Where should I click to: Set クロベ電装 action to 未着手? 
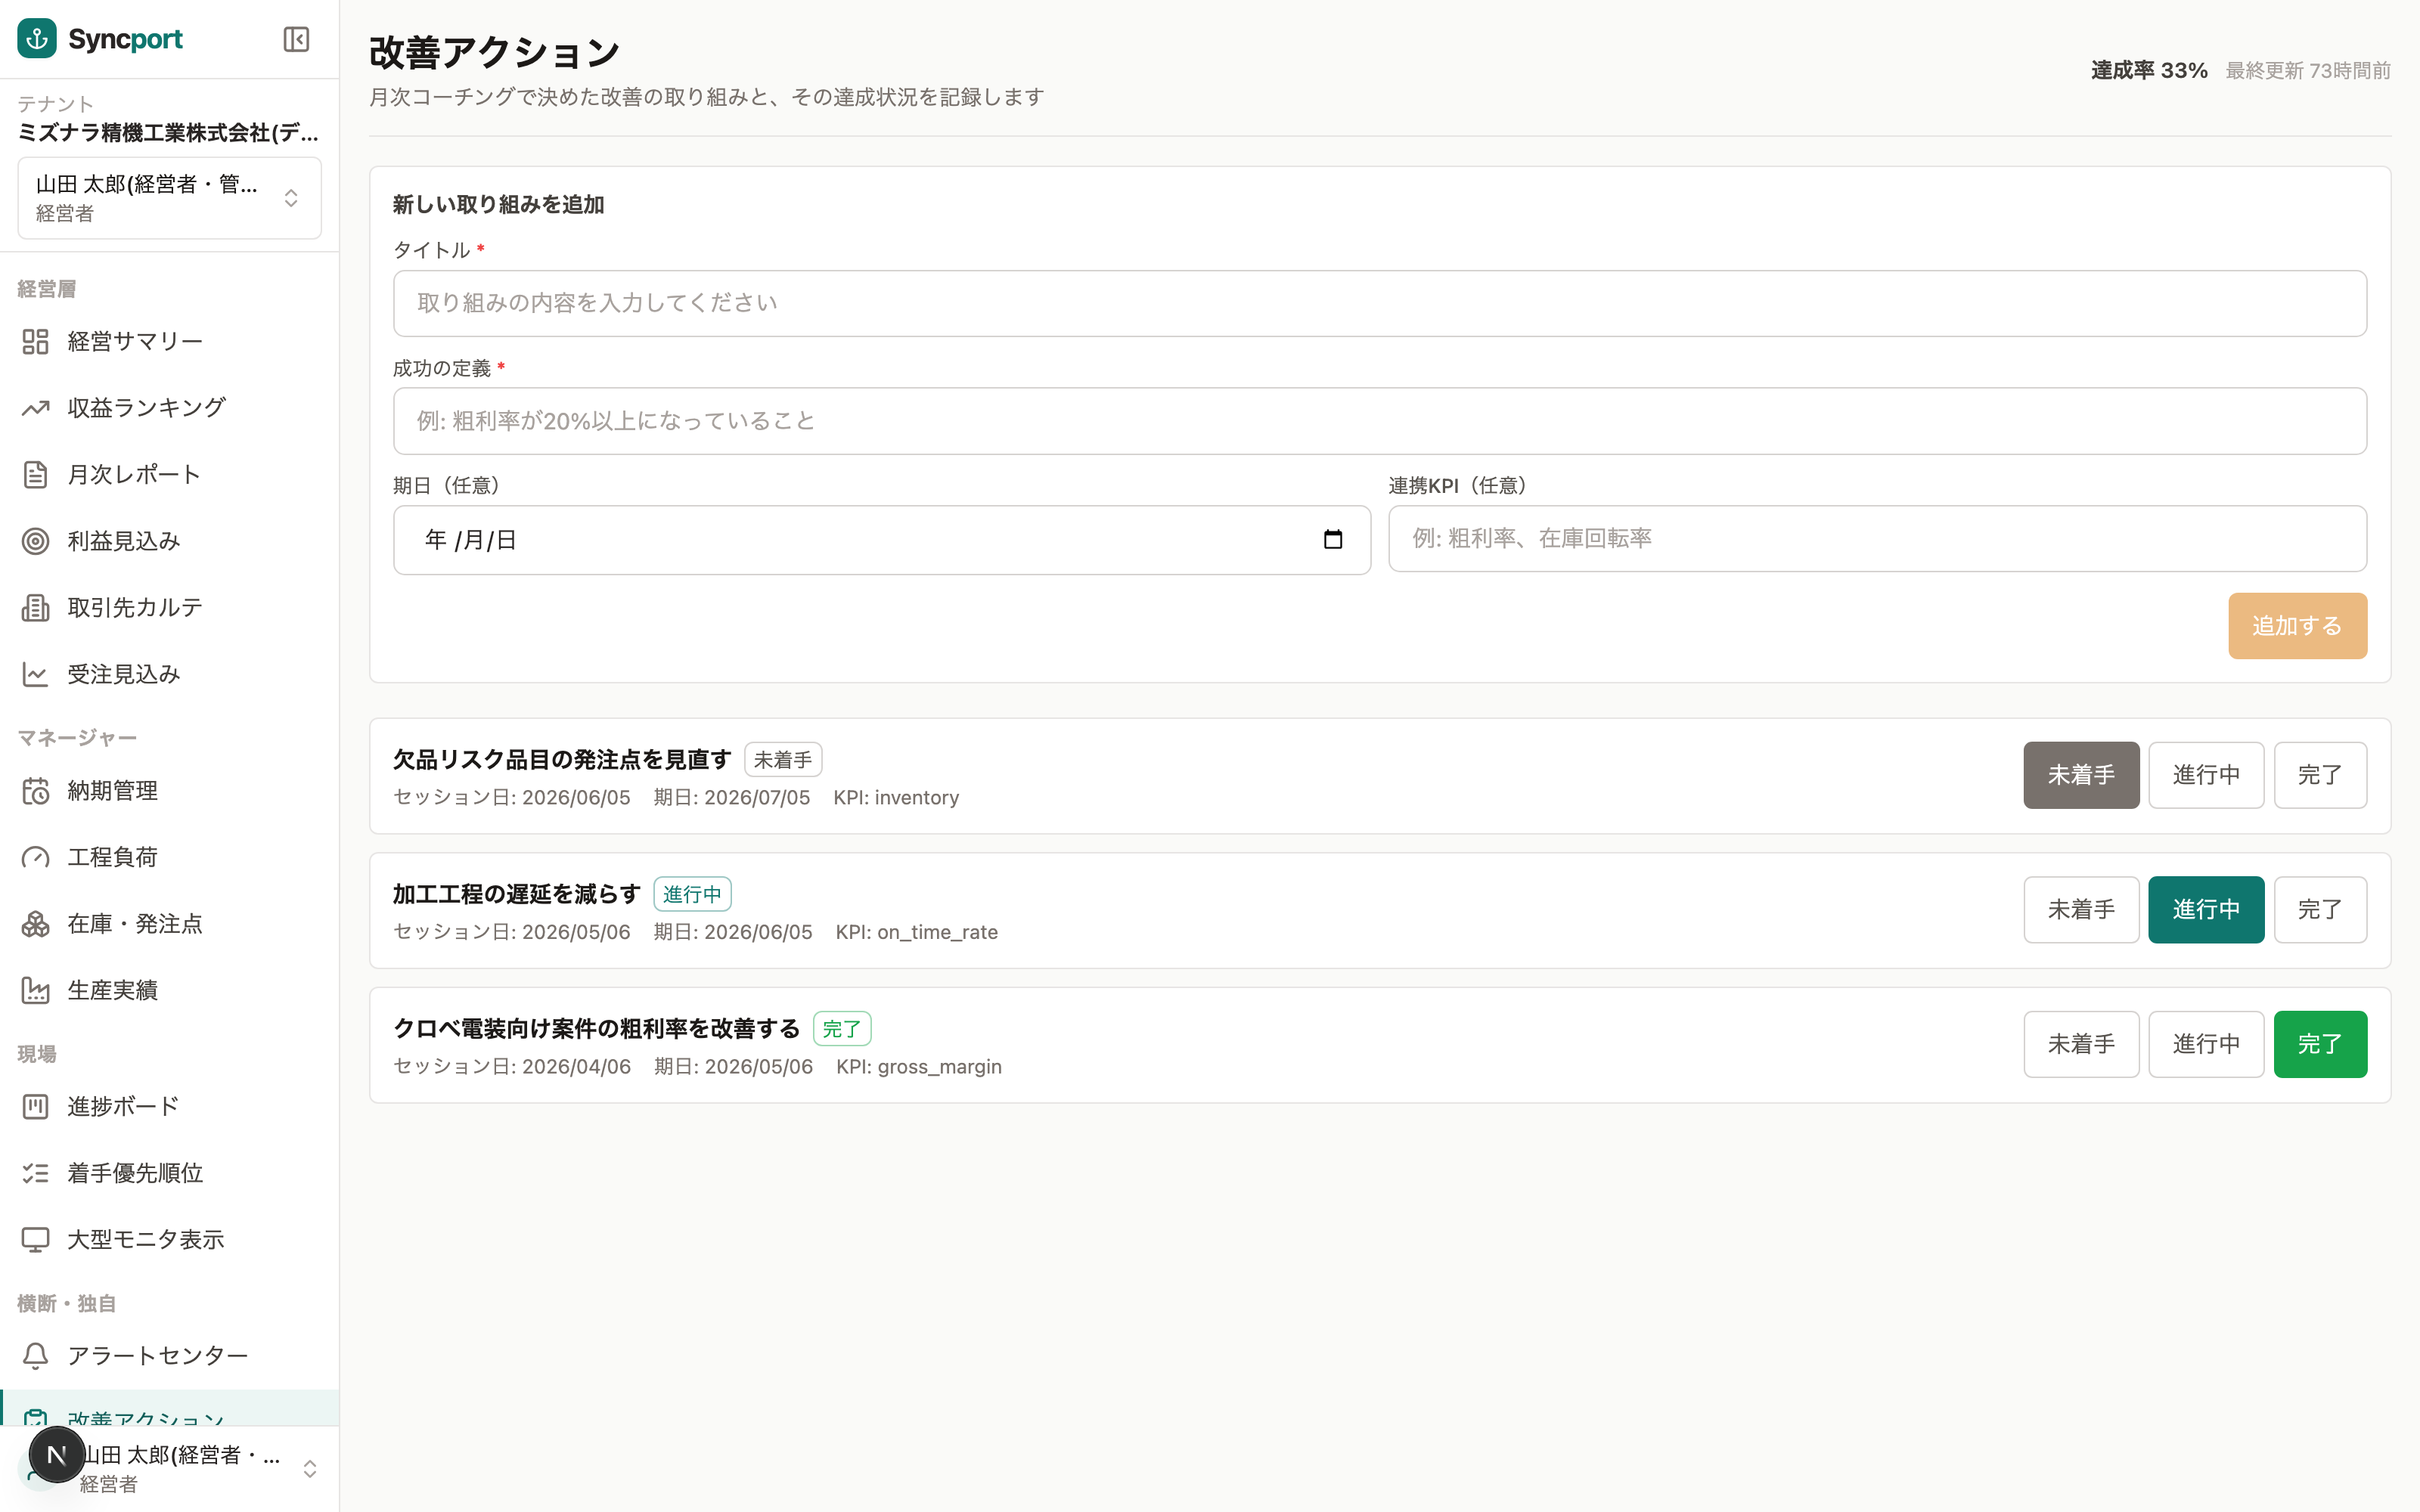(x=2081, y=1044)
